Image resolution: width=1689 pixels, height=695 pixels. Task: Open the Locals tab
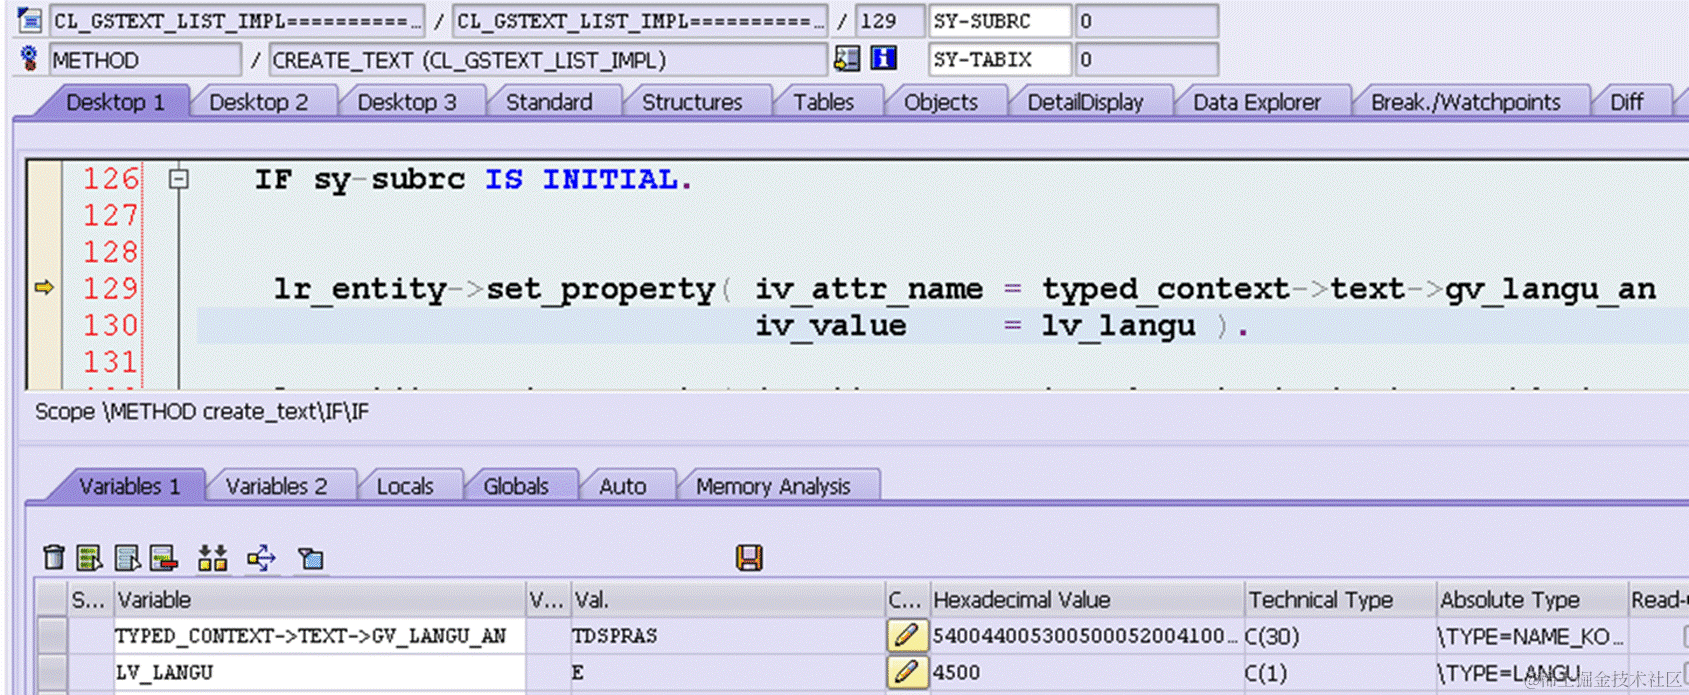[405, 486]
